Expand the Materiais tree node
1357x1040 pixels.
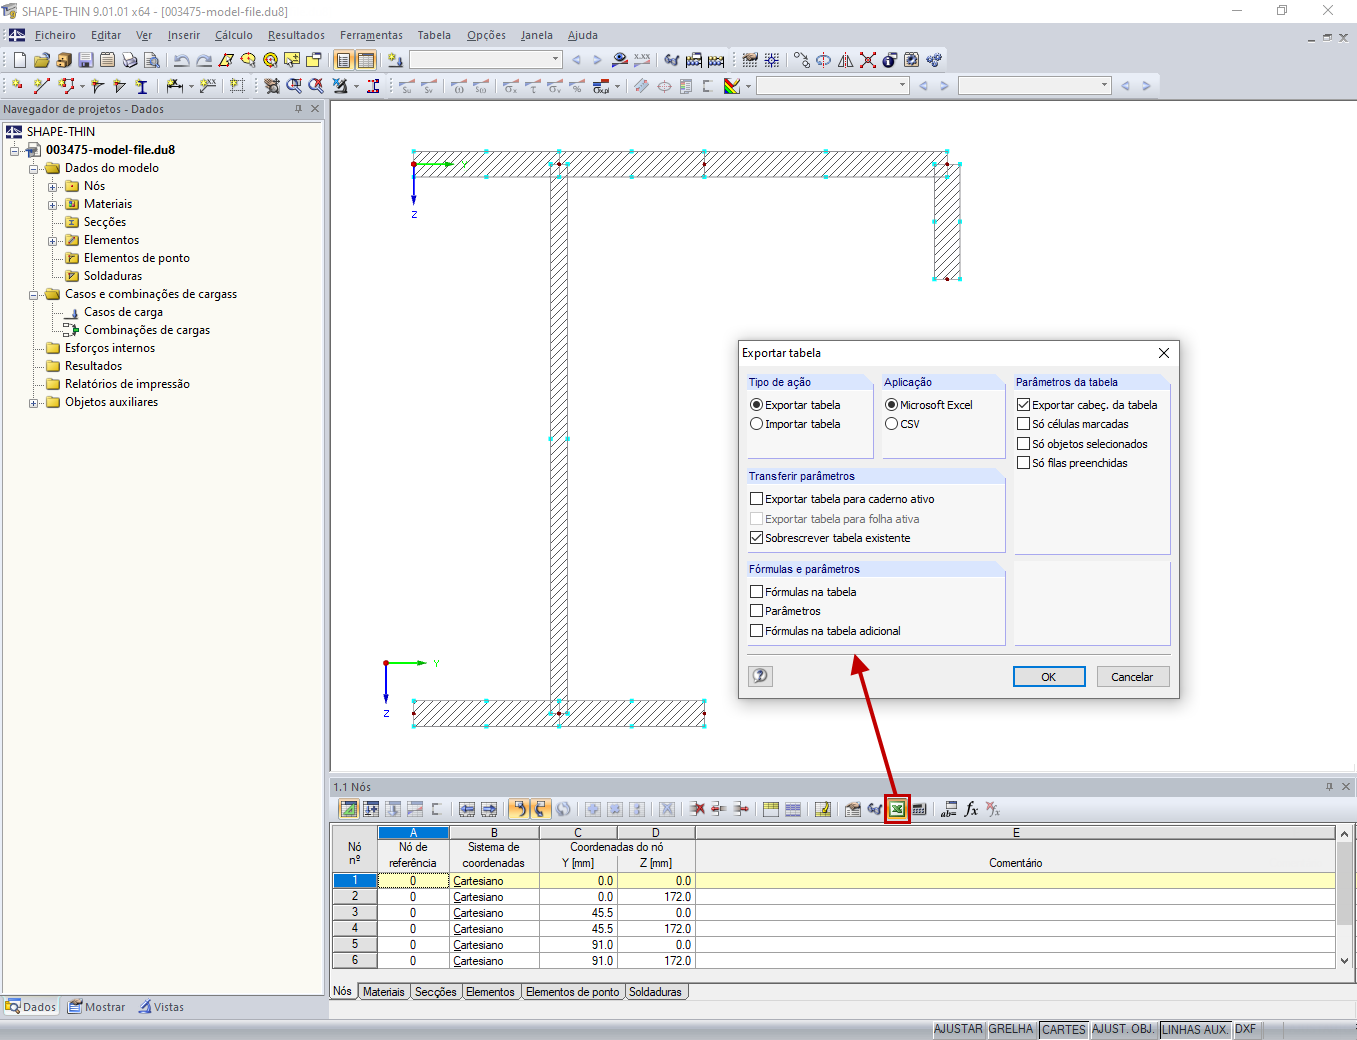53,204
